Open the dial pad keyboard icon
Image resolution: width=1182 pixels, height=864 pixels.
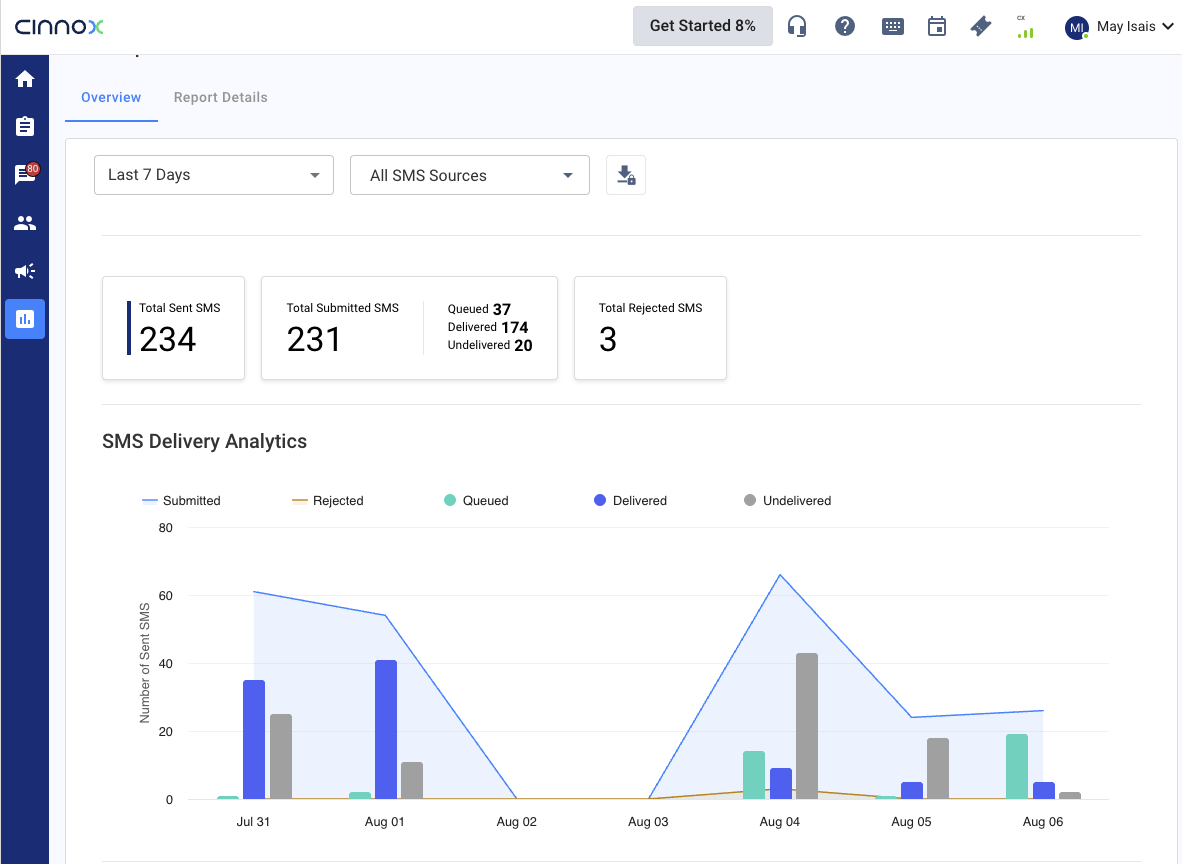tap(892, 27)
